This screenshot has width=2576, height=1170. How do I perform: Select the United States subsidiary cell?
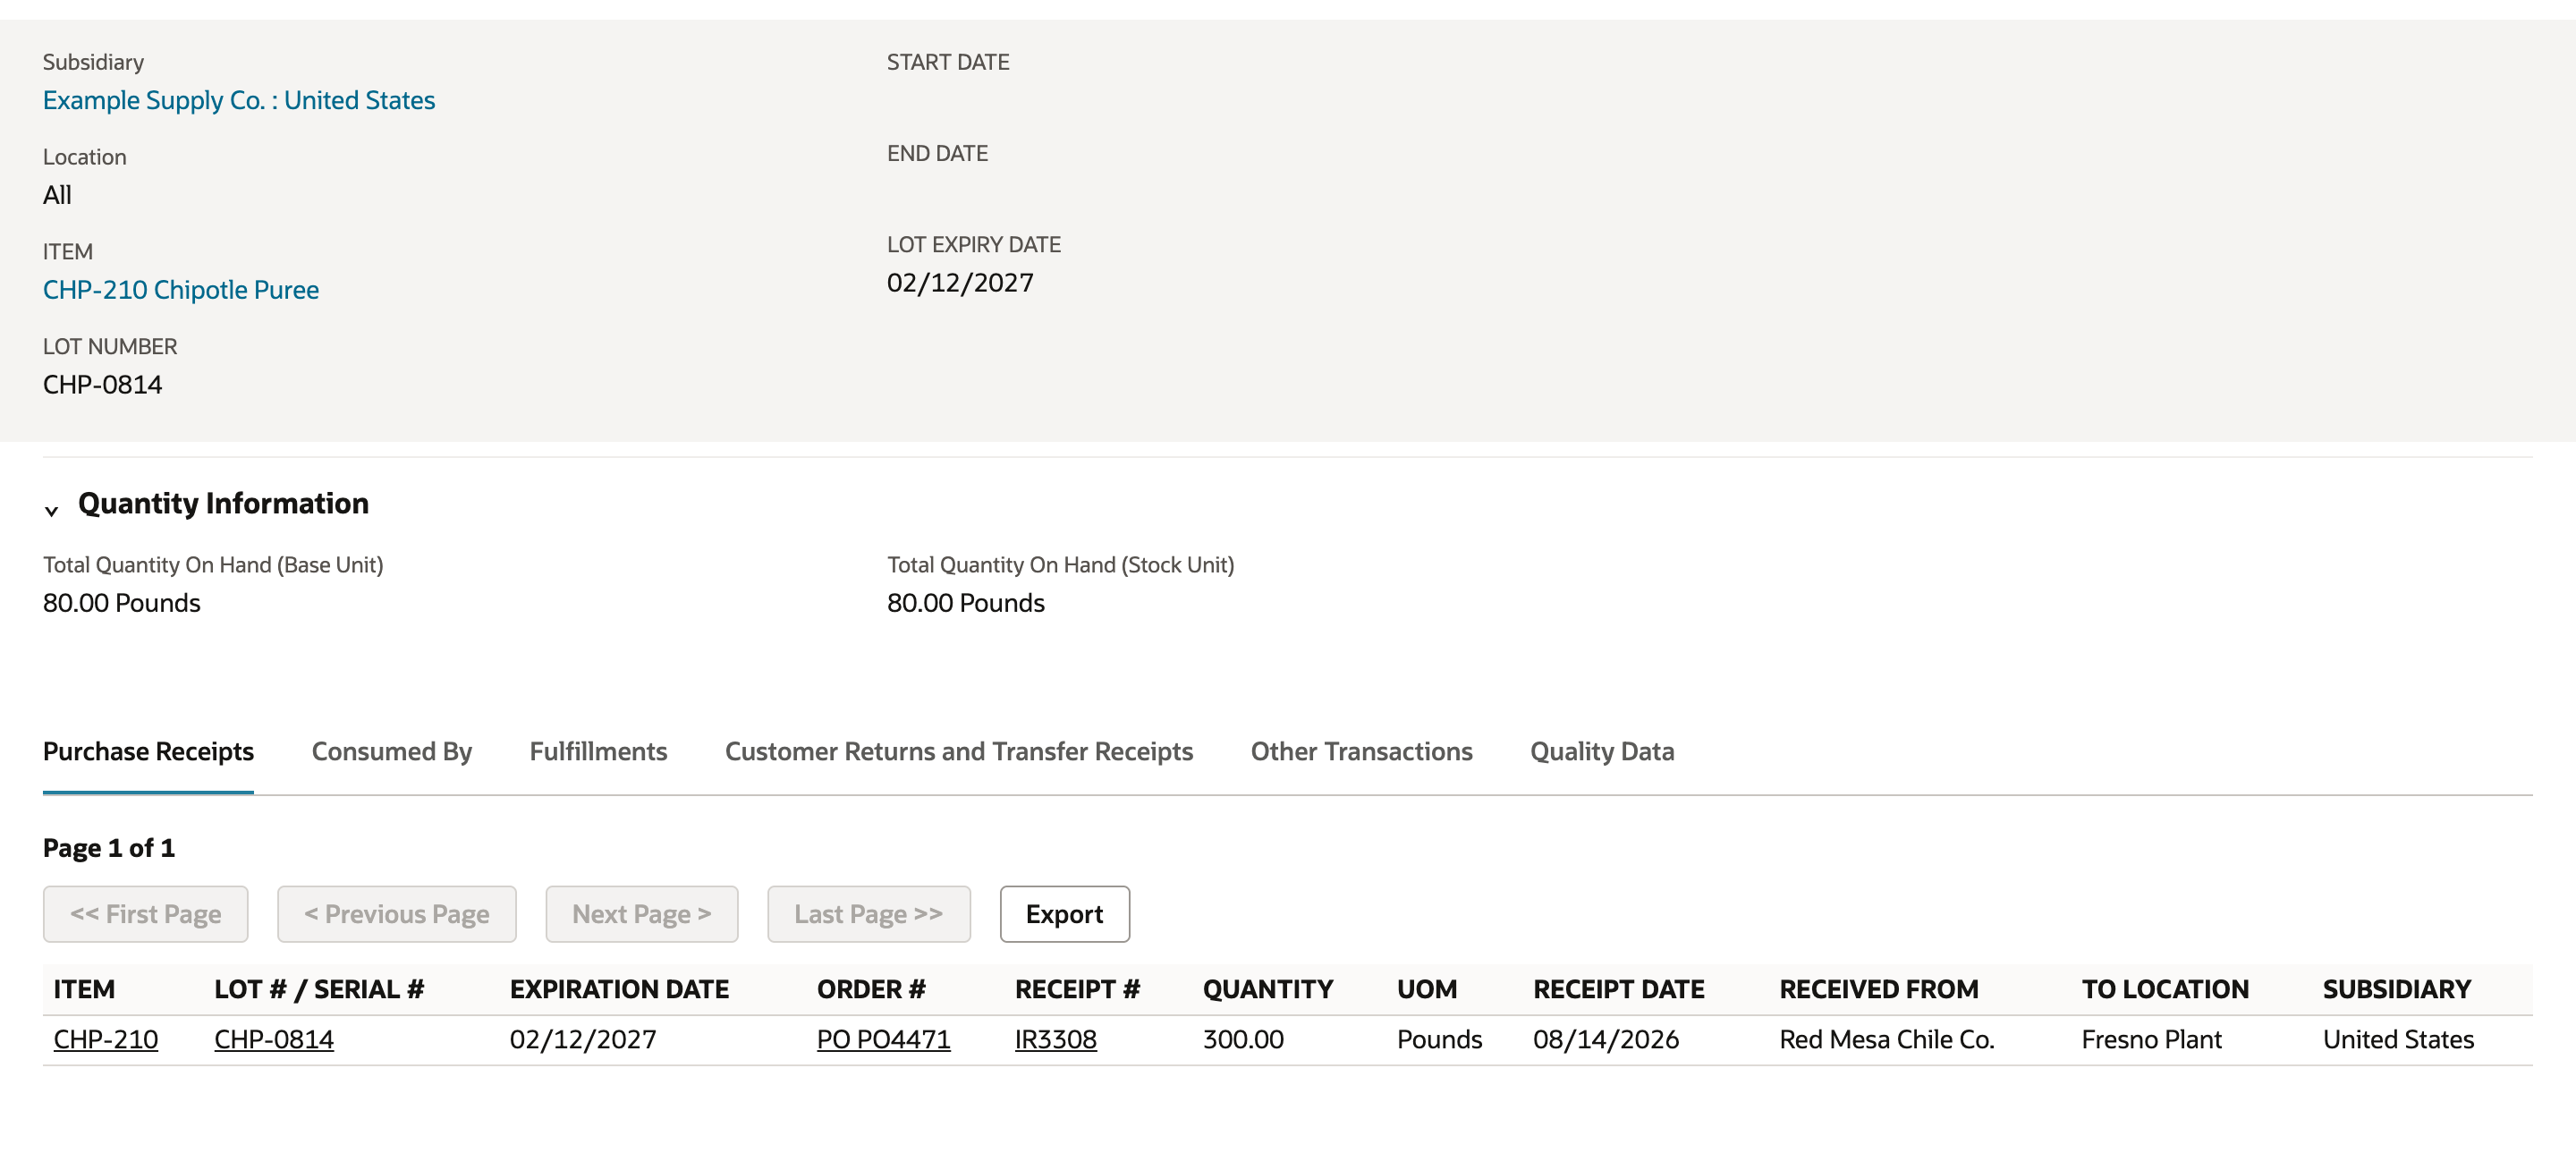[2398, 1040]
